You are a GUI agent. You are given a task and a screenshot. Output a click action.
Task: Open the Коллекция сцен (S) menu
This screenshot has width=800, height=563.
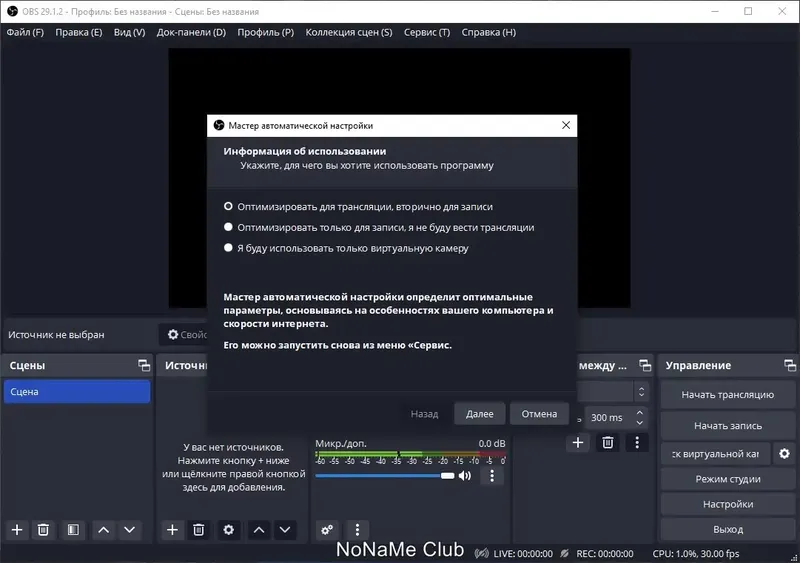click(349, 32)
